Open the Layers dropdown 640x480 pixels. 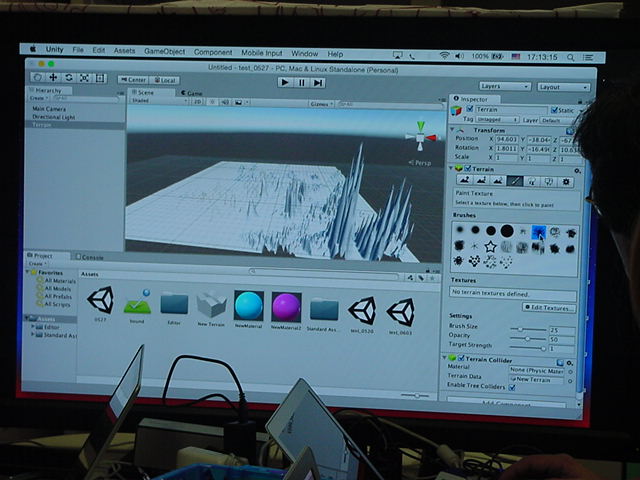[504, 86]
